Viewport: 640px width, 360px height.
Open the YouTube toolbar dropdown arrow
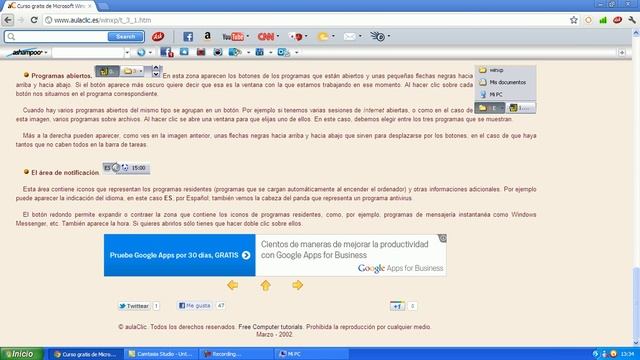pyautogui.click(x=248, y=36)
